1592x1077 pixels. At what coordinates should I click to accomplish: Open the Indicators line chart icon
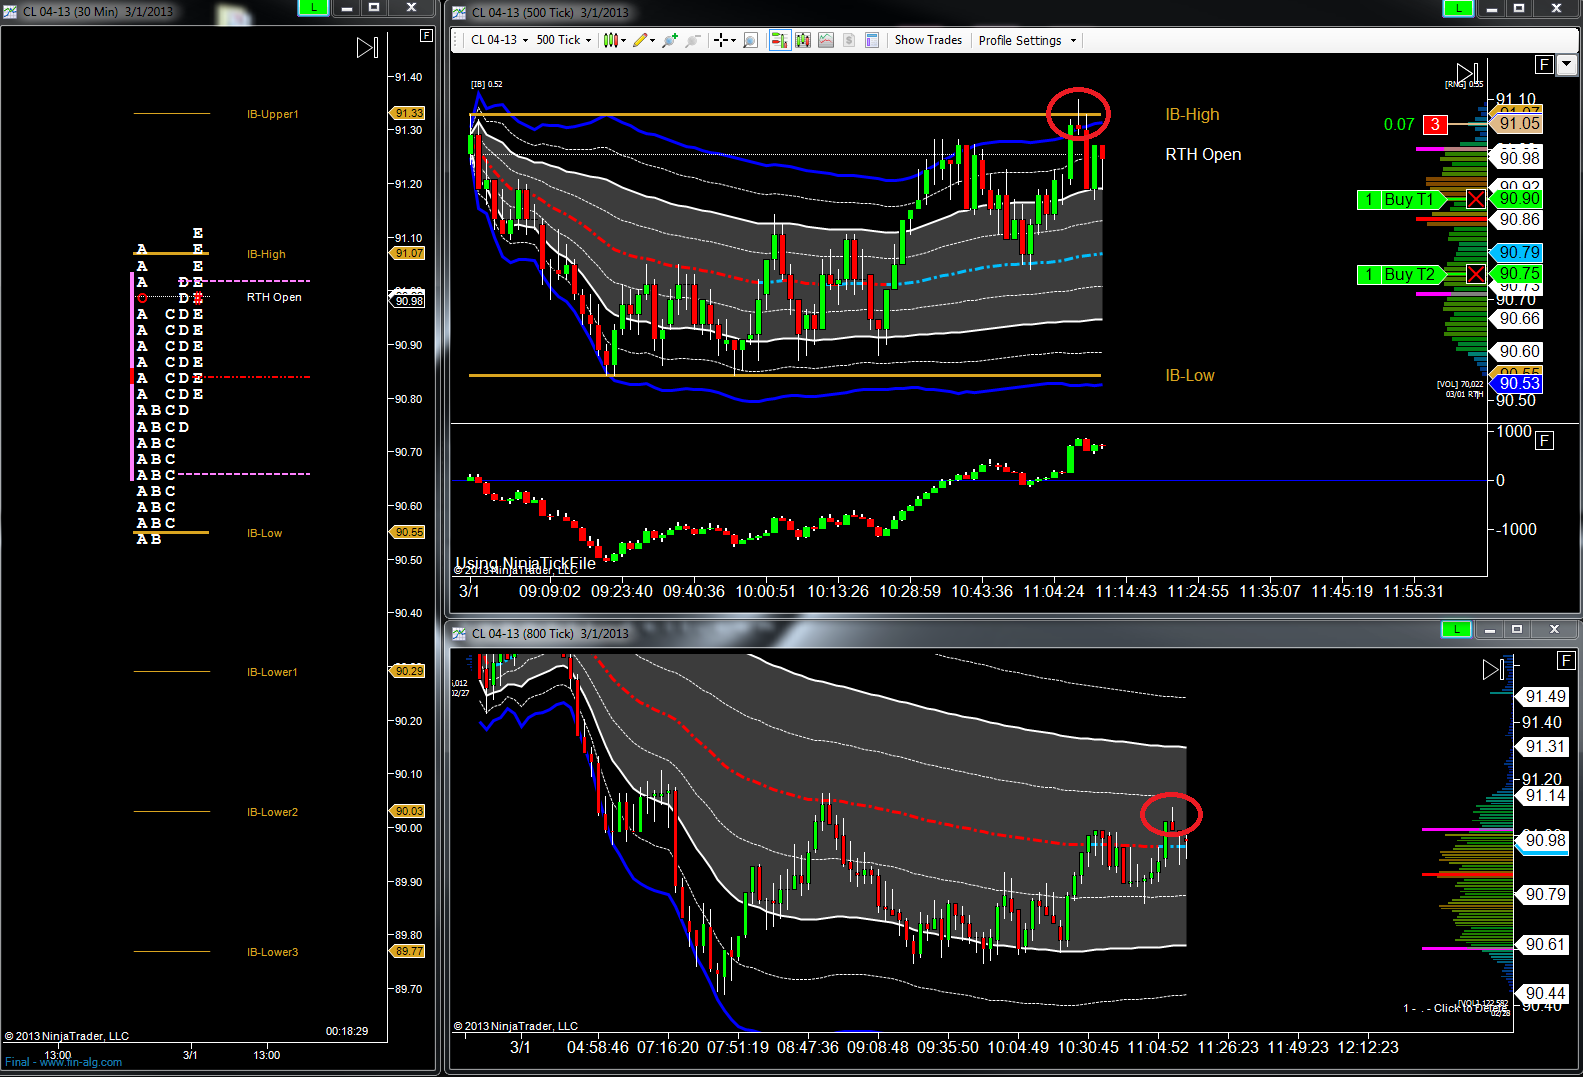tap(826, 40)
